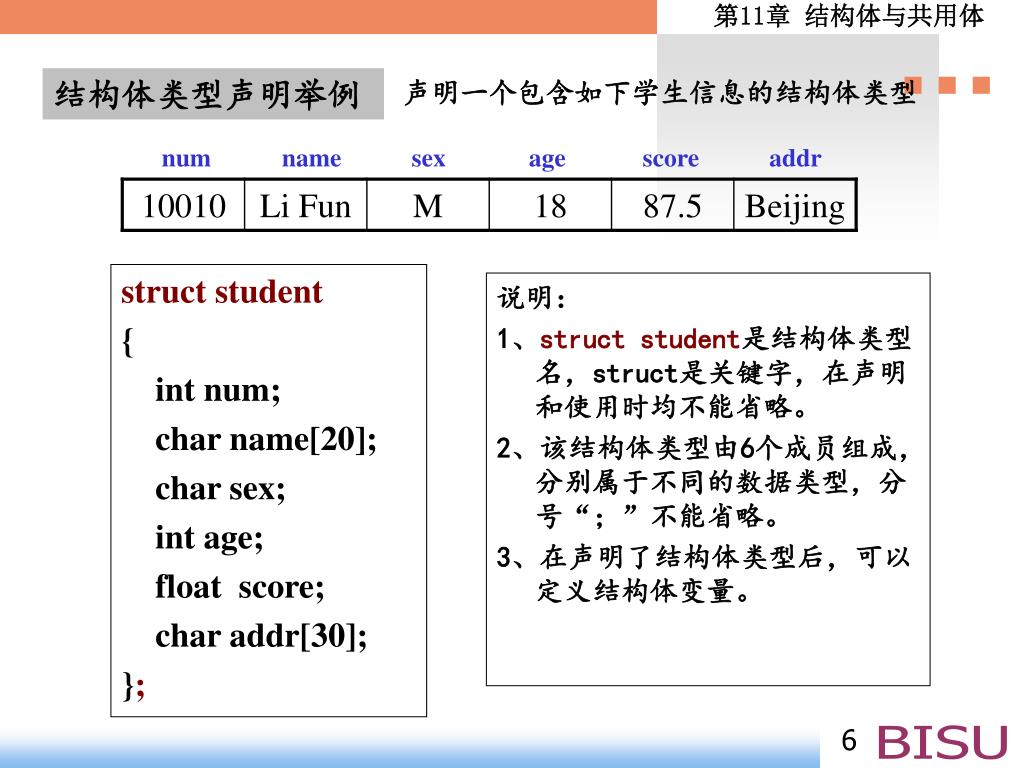This screenshot has height=768, width=1024.
Task: Click the BISU logo
Action: pyautogui.click(x=942, y=743)
